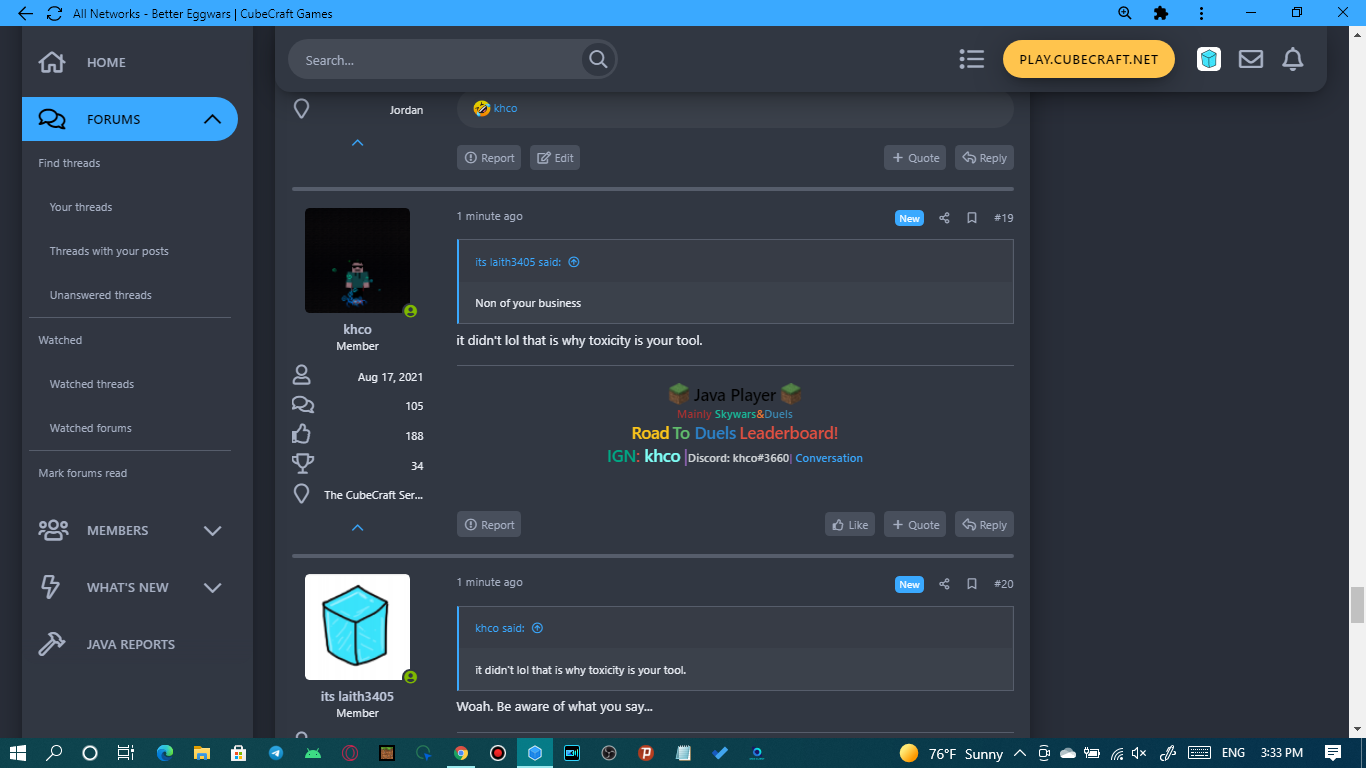1366x768 pixels.
Task: Show hidden system tray icons chevron
Action: [x=1020, y=753]
